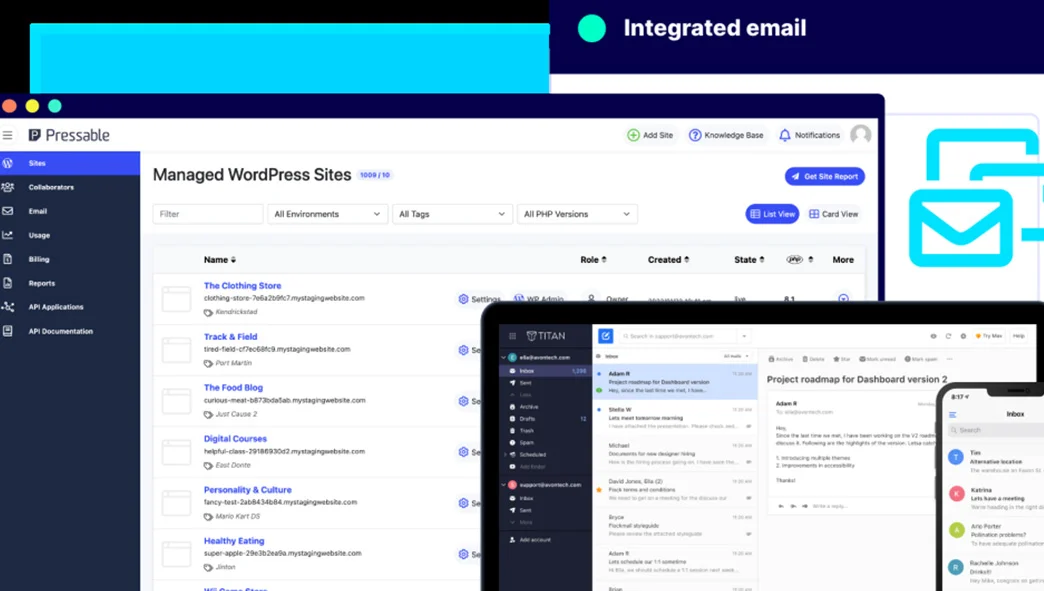
Task: Open the user avatar menu in Pressable
Action: (861, 135)
